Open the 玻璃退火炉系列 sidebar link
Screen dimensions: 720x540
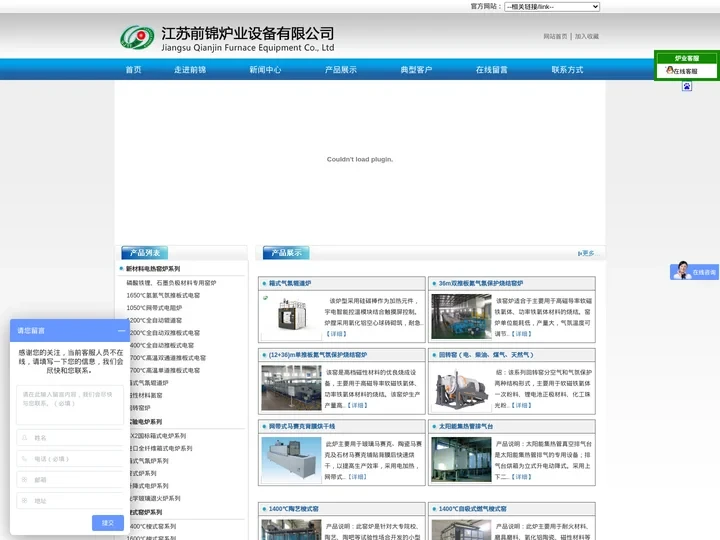point(156,498)
